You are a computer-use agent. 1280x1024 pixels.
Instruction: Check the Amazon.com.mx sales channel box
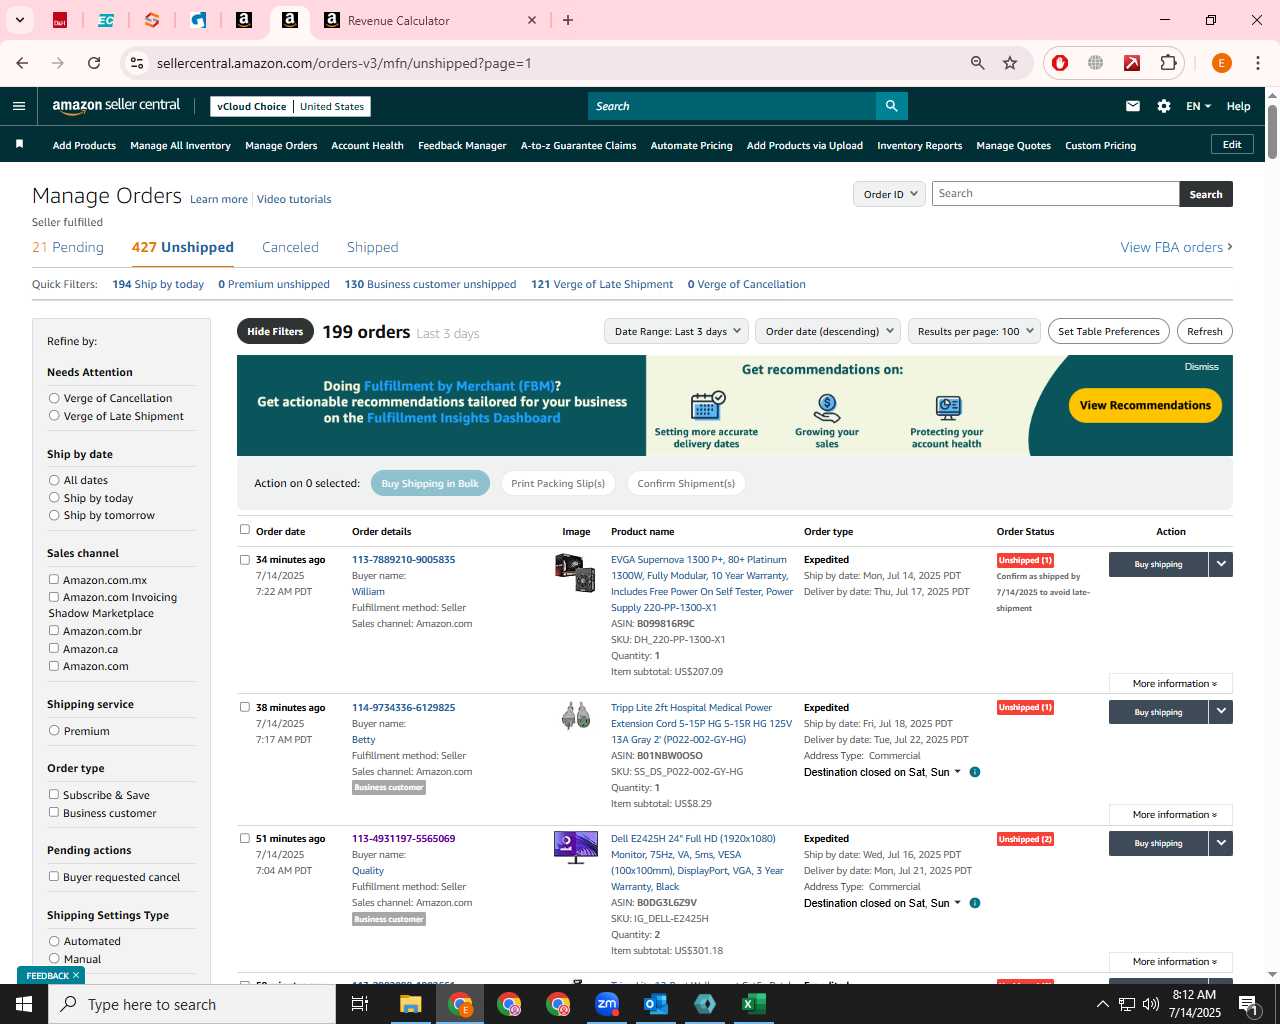pyautogui.click(x=54, y=579)
